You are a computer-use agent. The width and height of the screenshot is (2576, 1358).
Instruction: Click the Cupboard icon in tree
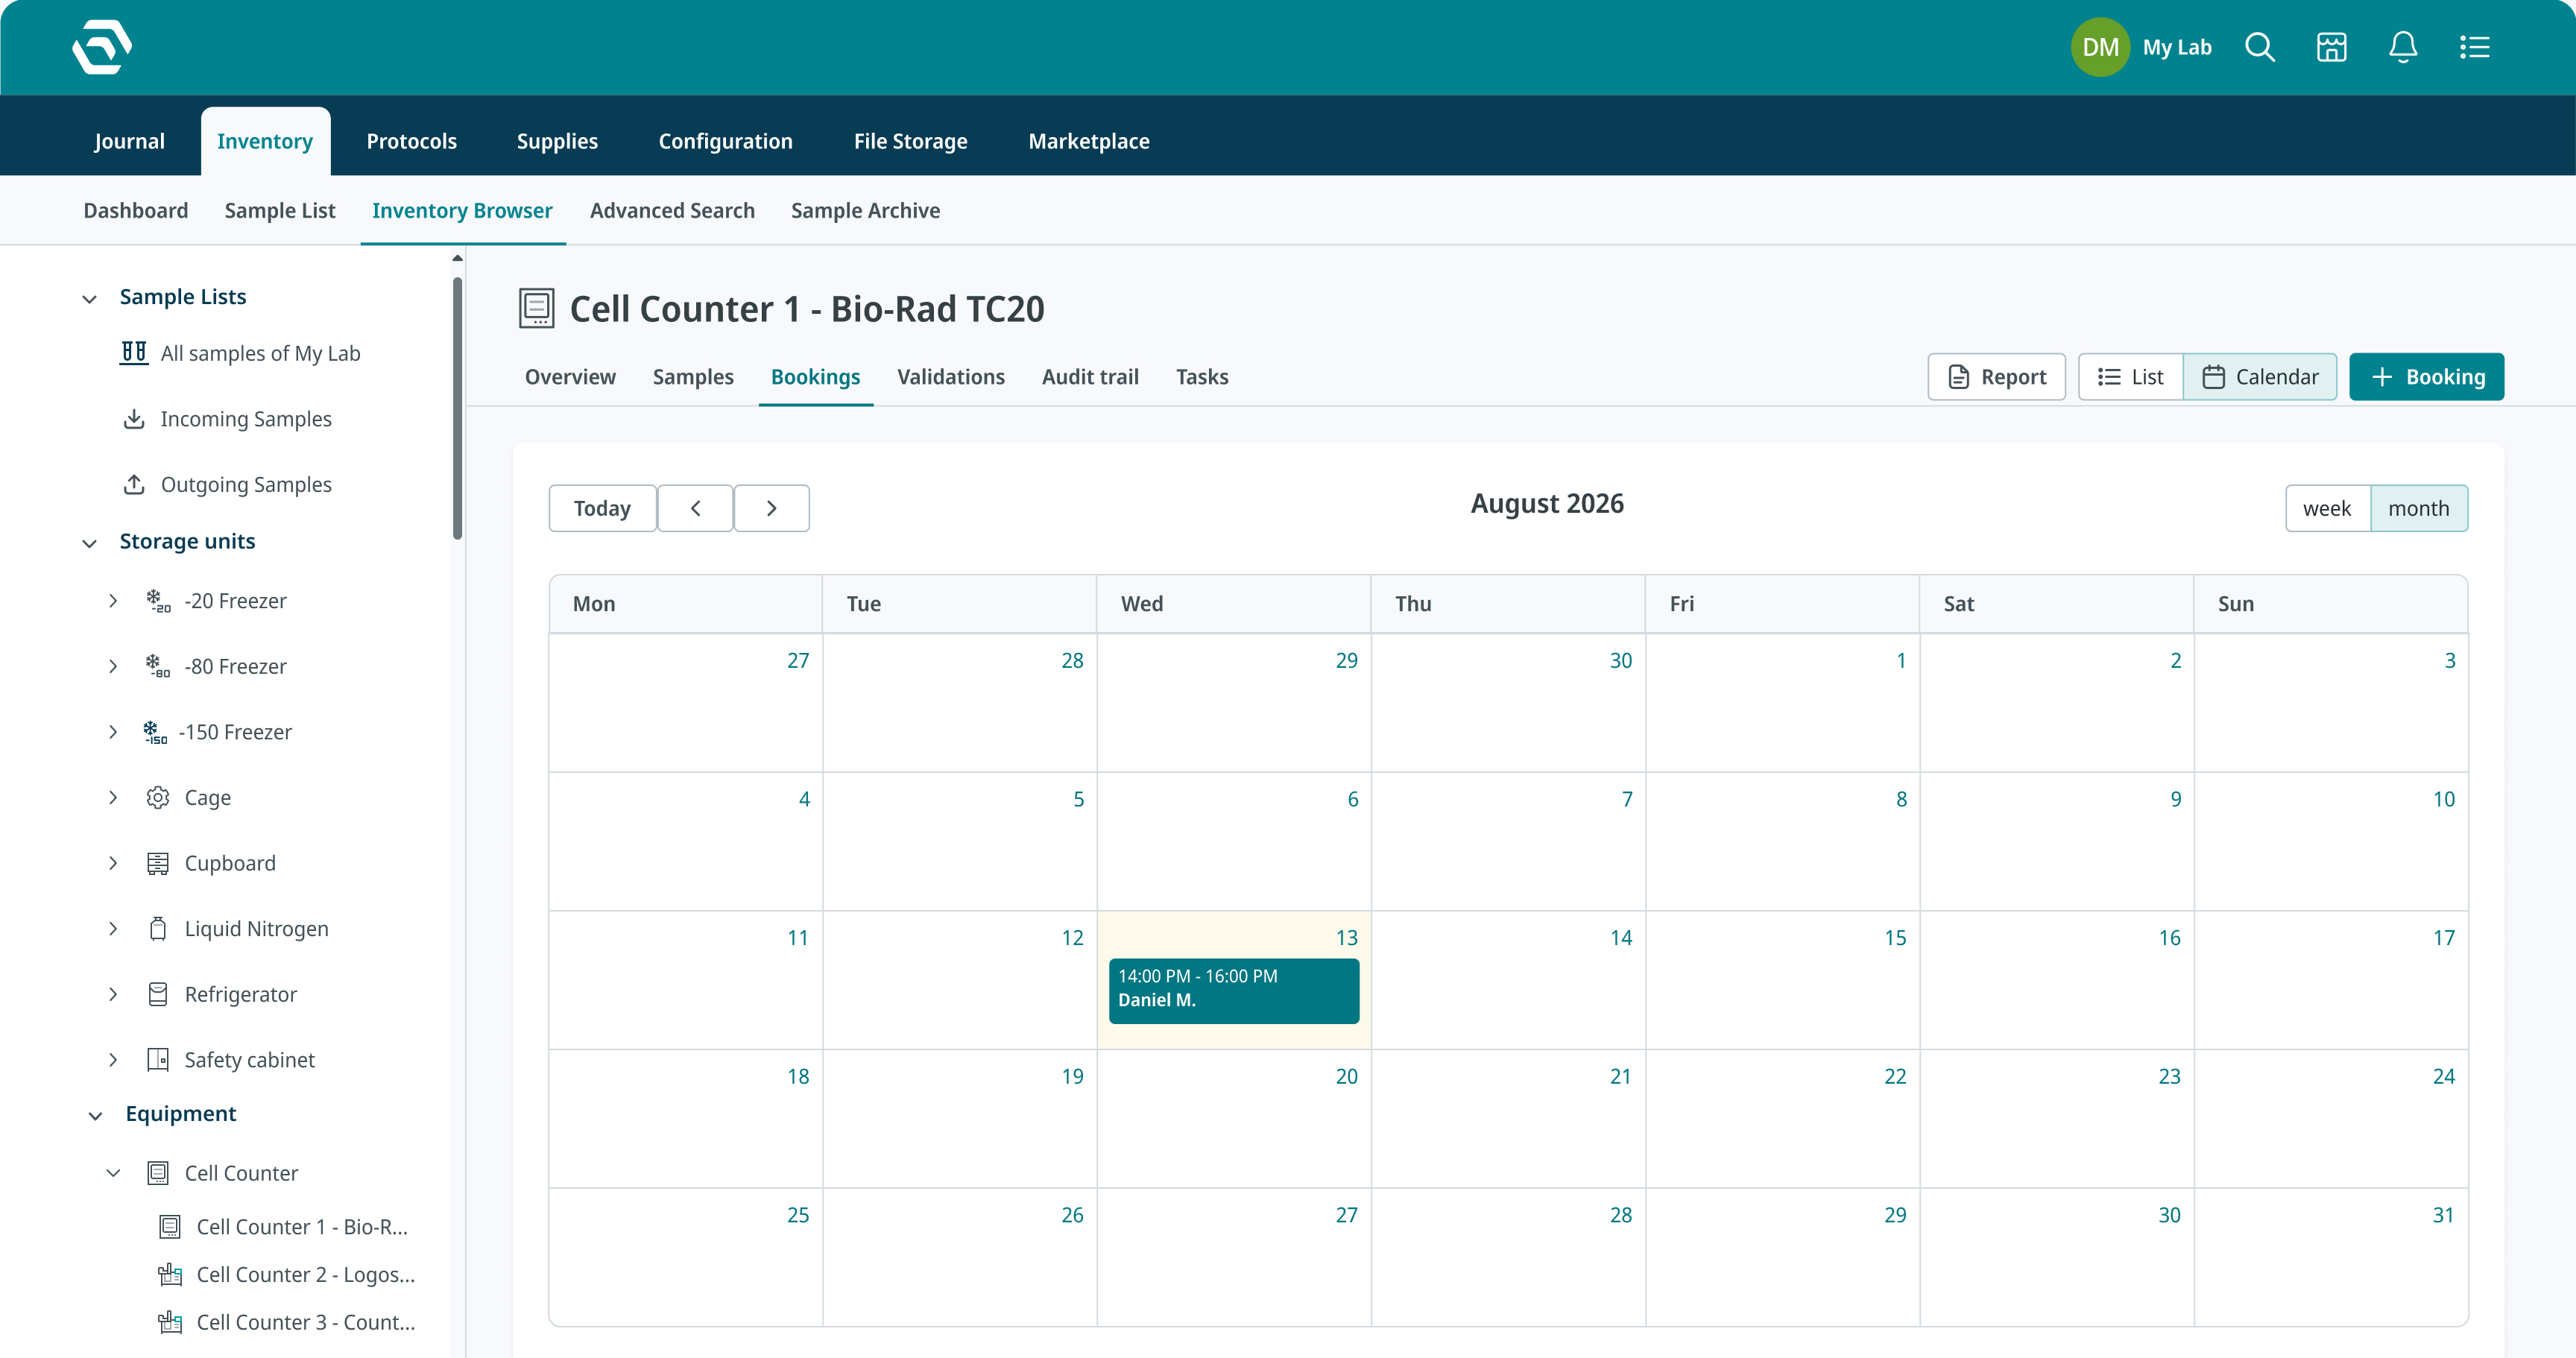tap(157, 863)
